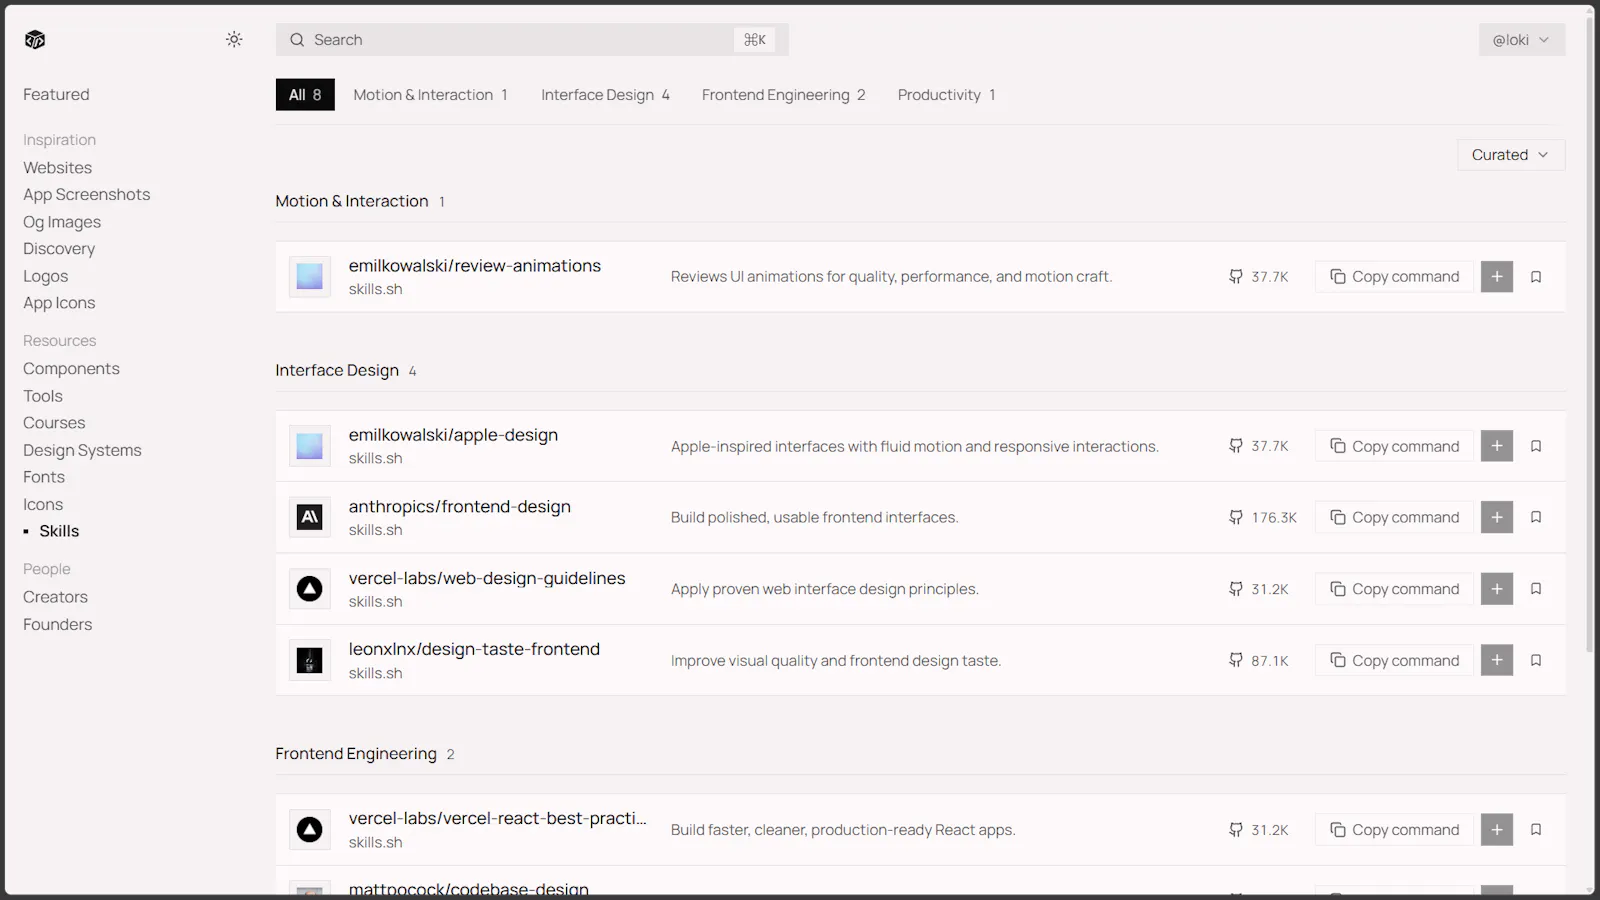
Task: Bookmark web-design-guidelines skill
Action: click(1536, 589)
